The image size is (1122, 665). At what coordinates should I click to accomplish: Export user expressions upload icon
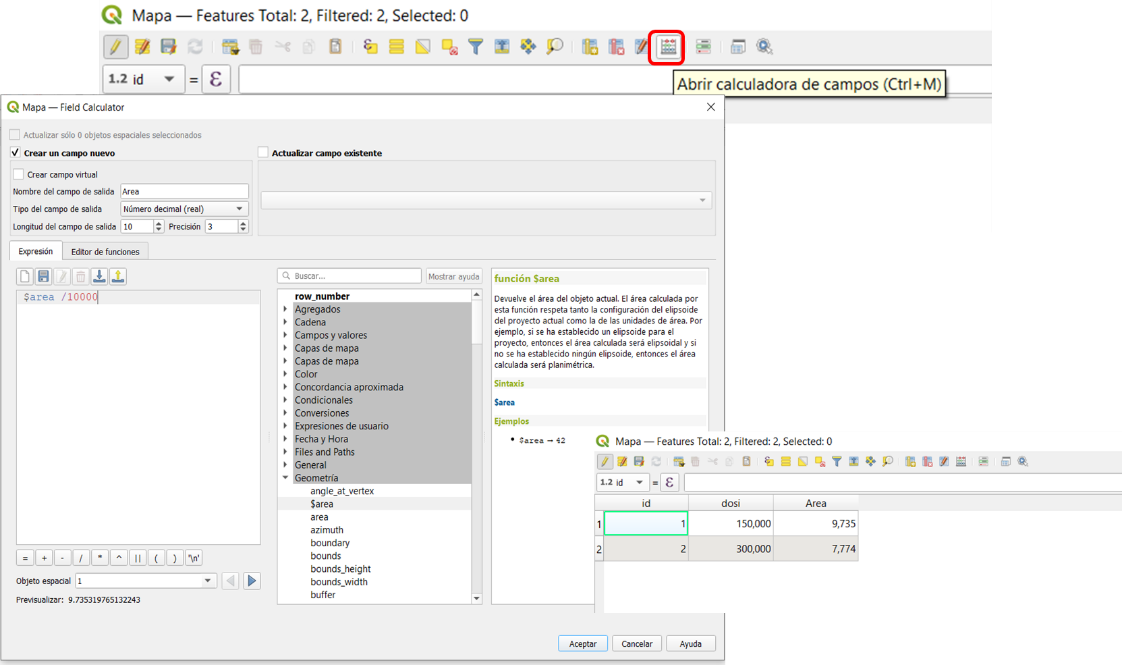pos(118,276)
